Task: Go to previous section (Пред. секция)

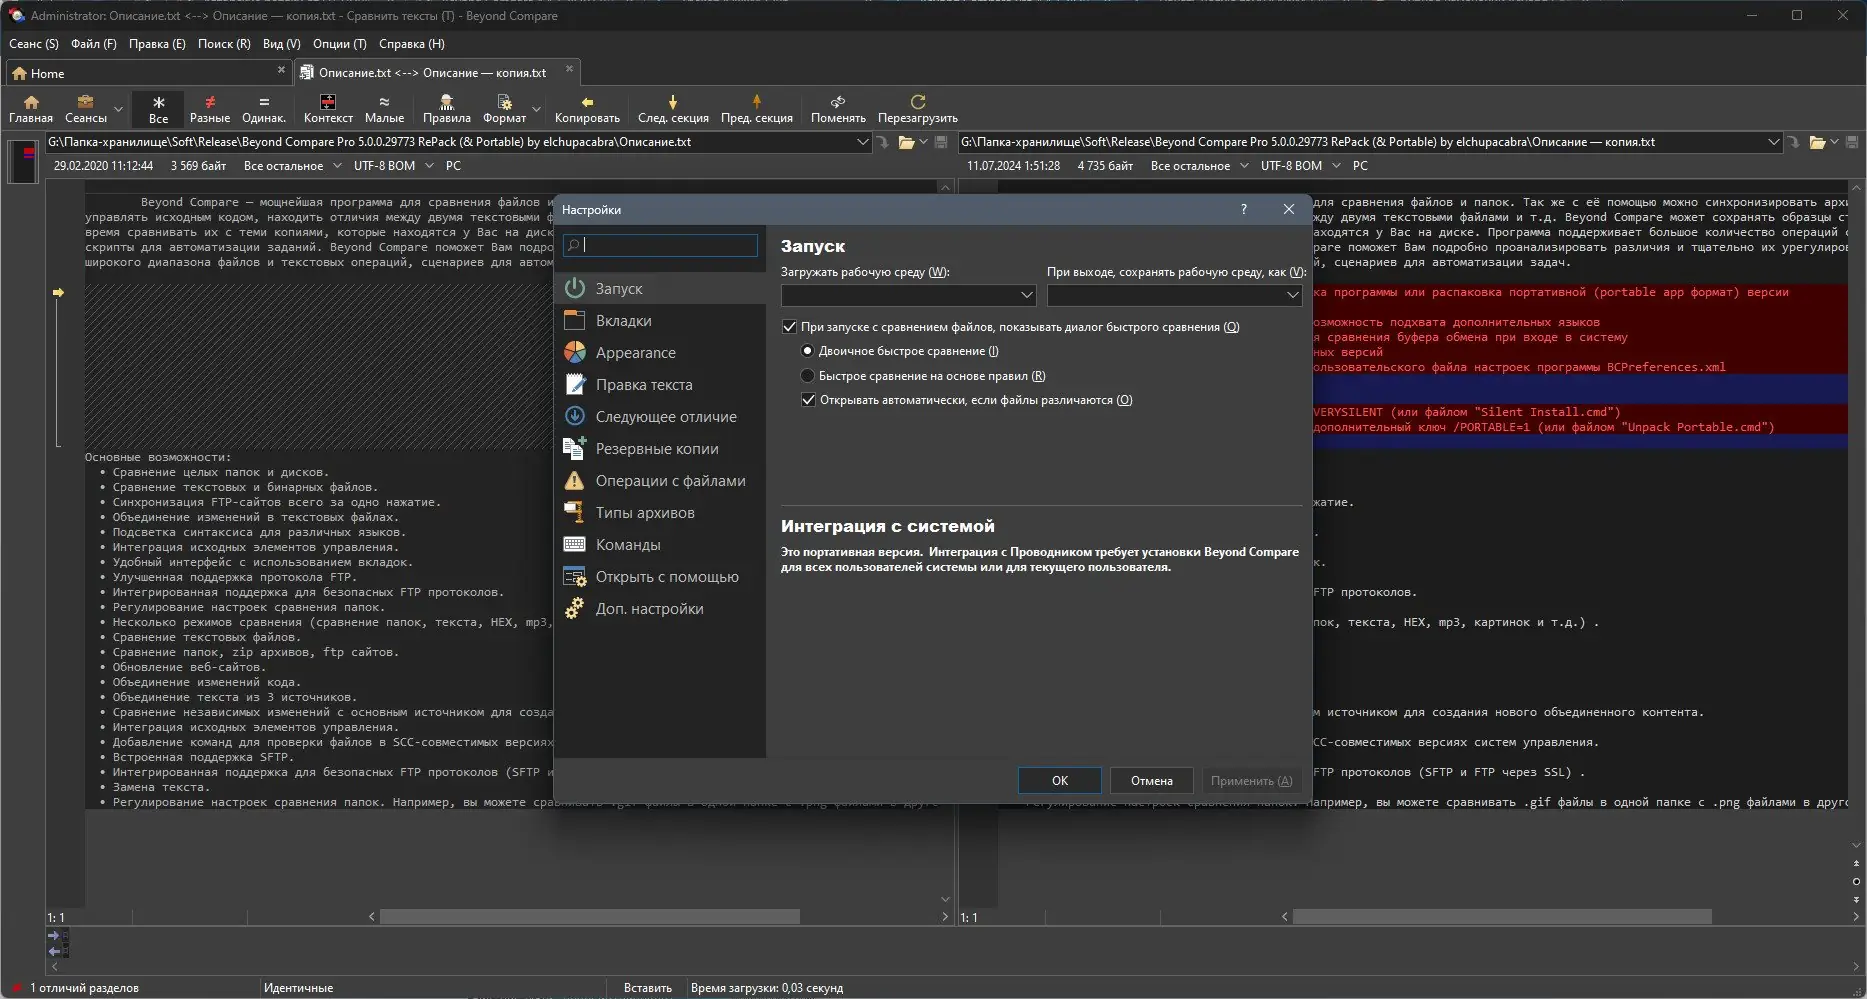Action: click(756, 103)
